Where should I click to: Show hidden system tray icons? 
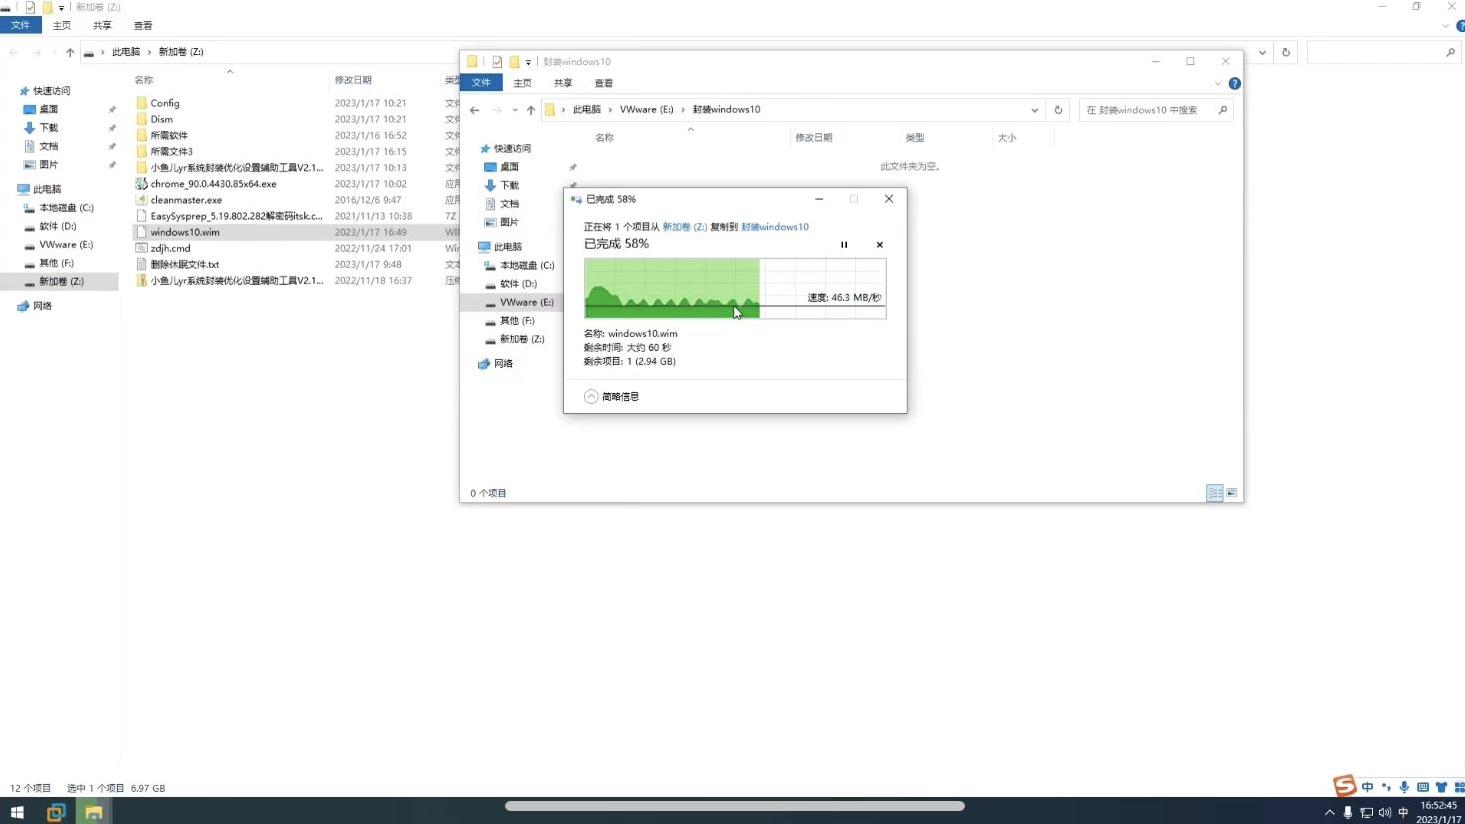tap(1329, 812)
